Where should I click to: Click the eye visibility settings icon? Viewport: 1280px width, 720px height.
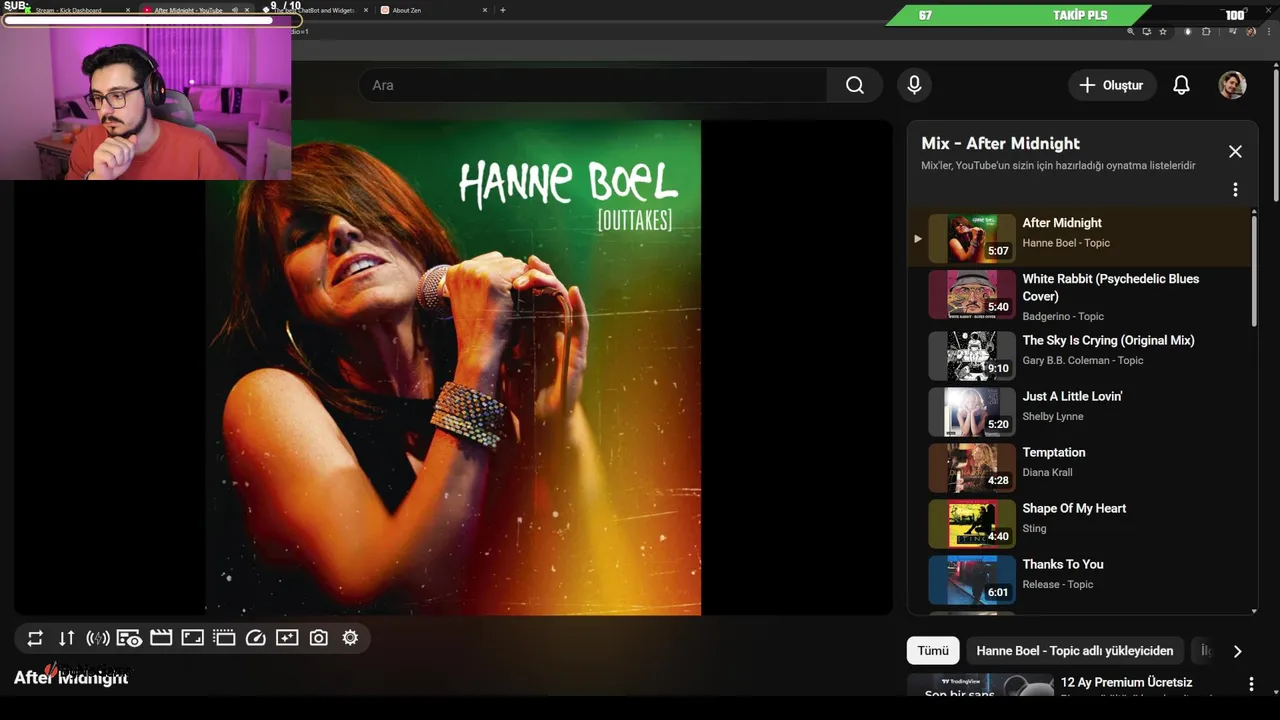tap(129, 638)
